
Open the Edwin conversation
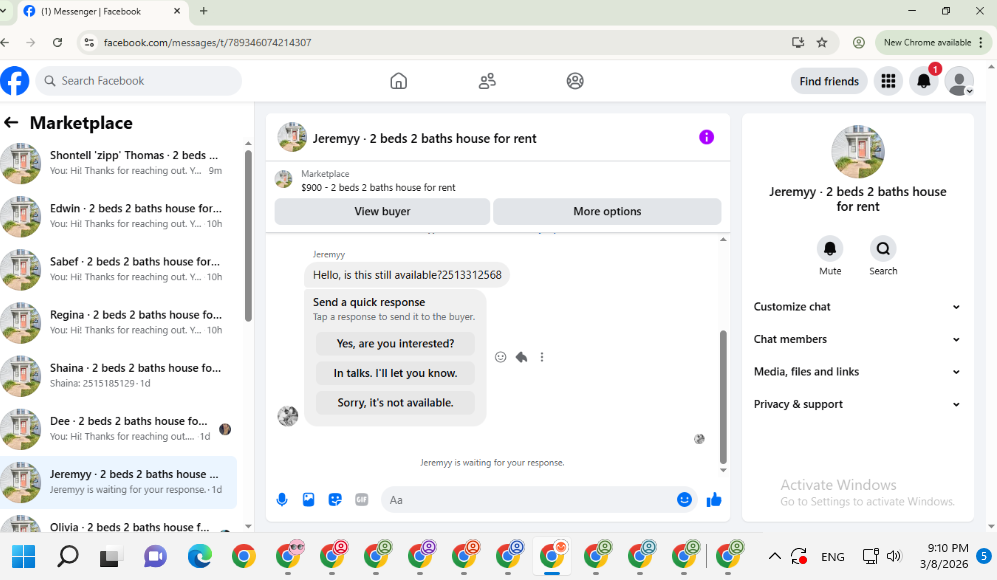119,216
